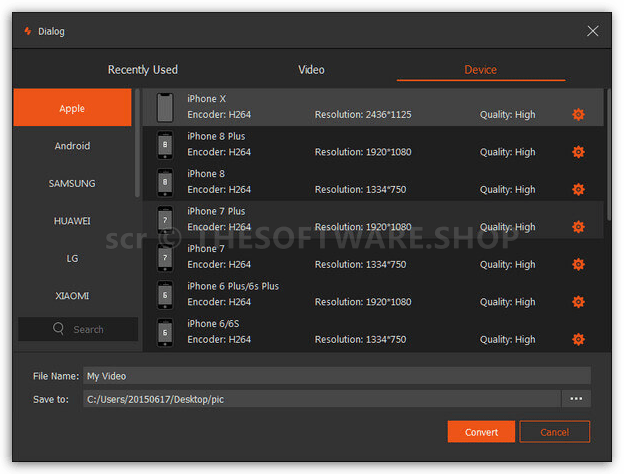
Task: Open settings gear for iPhone 8
Action: point(578,189)
